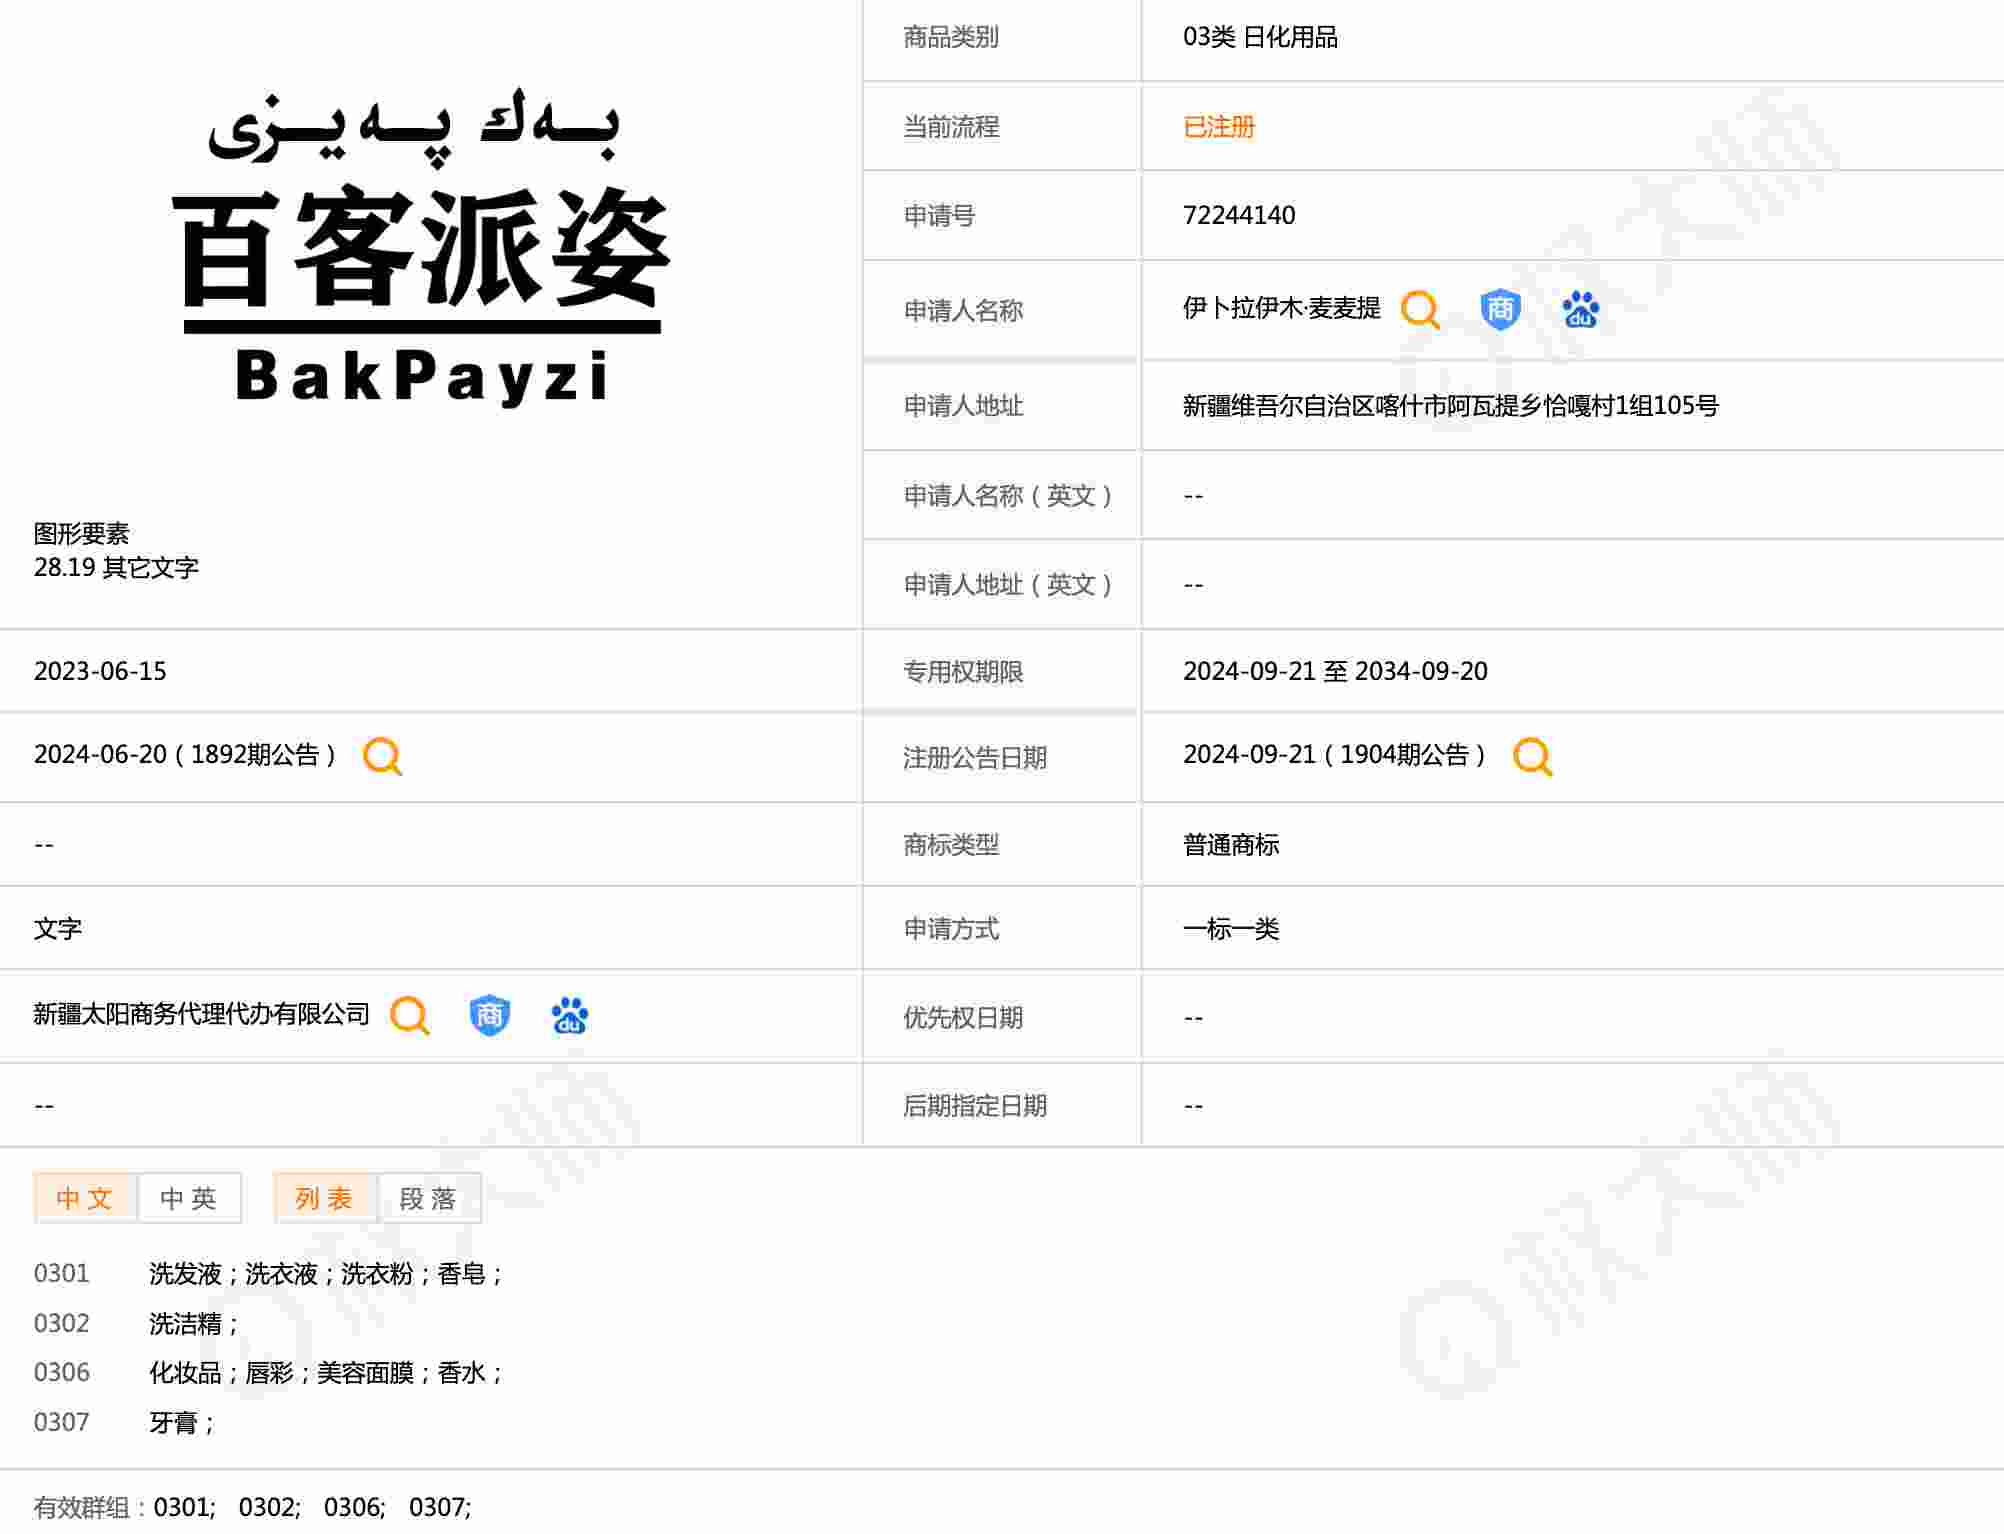The height and width of the screenshot is (1534, 2004).
Task: Click the blue 商 shield icon beside applicant name
Action: (x=1500, y=310)
